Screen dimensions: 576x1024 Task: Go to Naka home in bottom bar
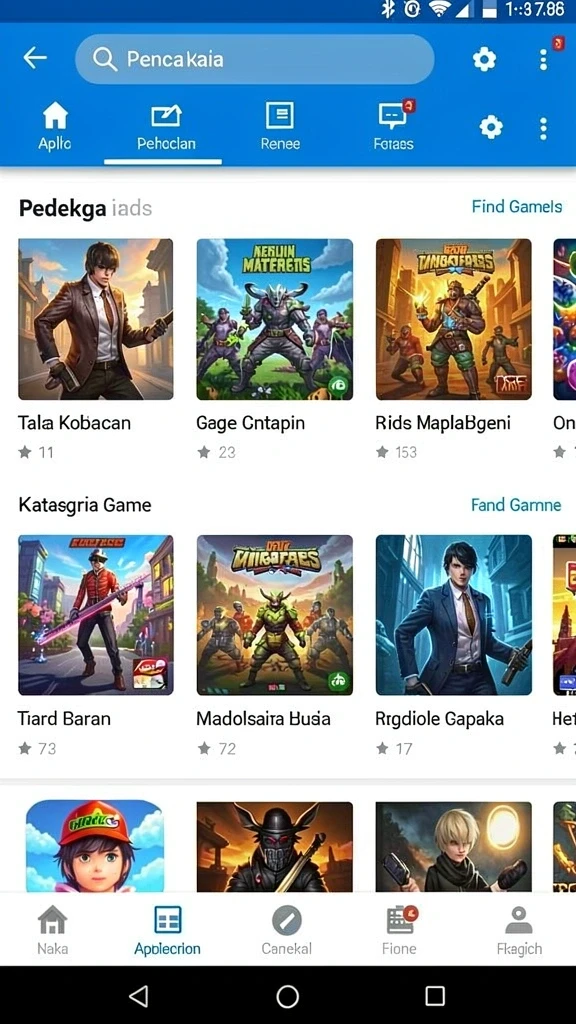pyautogui.click(x=52, y=930)
